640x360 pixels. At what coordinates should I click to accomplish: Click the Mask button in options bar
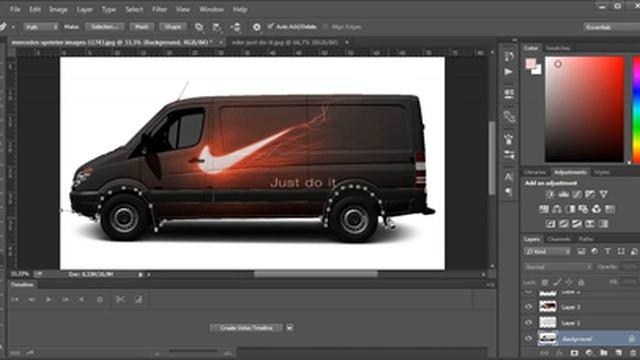(142, 27)
